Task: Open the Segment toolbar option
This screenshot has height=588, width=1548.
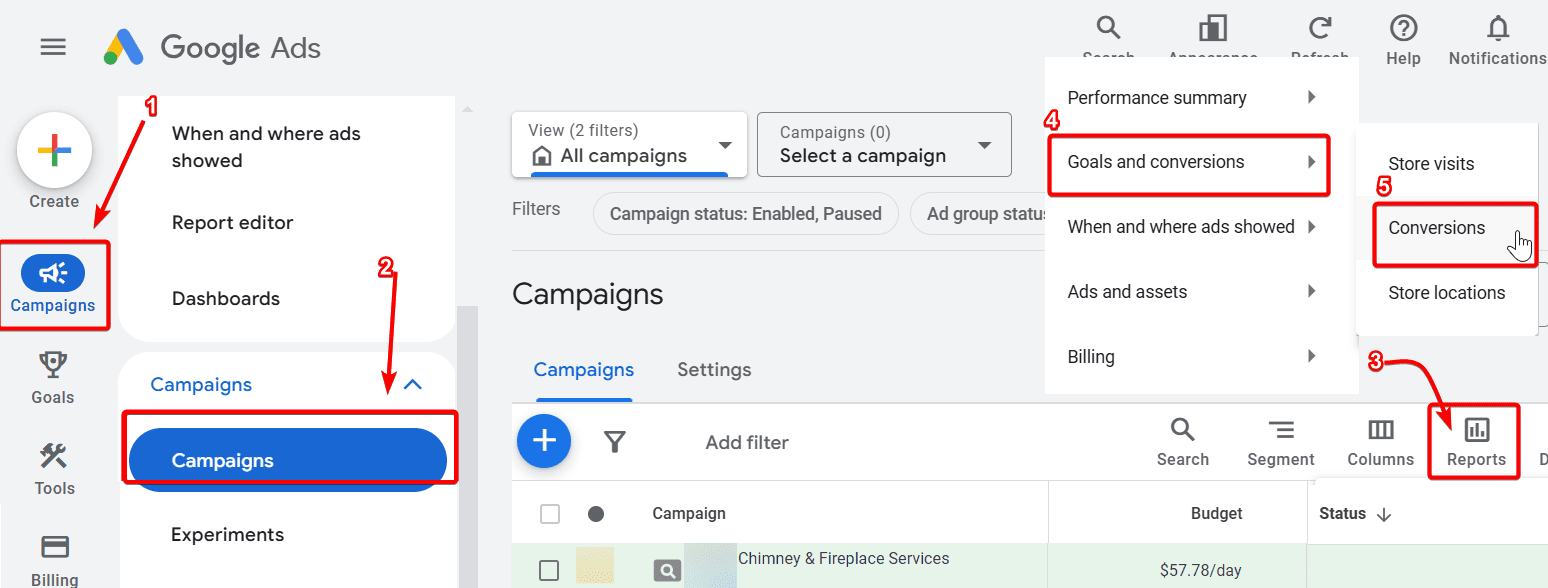Action: tap(1281, 442)
